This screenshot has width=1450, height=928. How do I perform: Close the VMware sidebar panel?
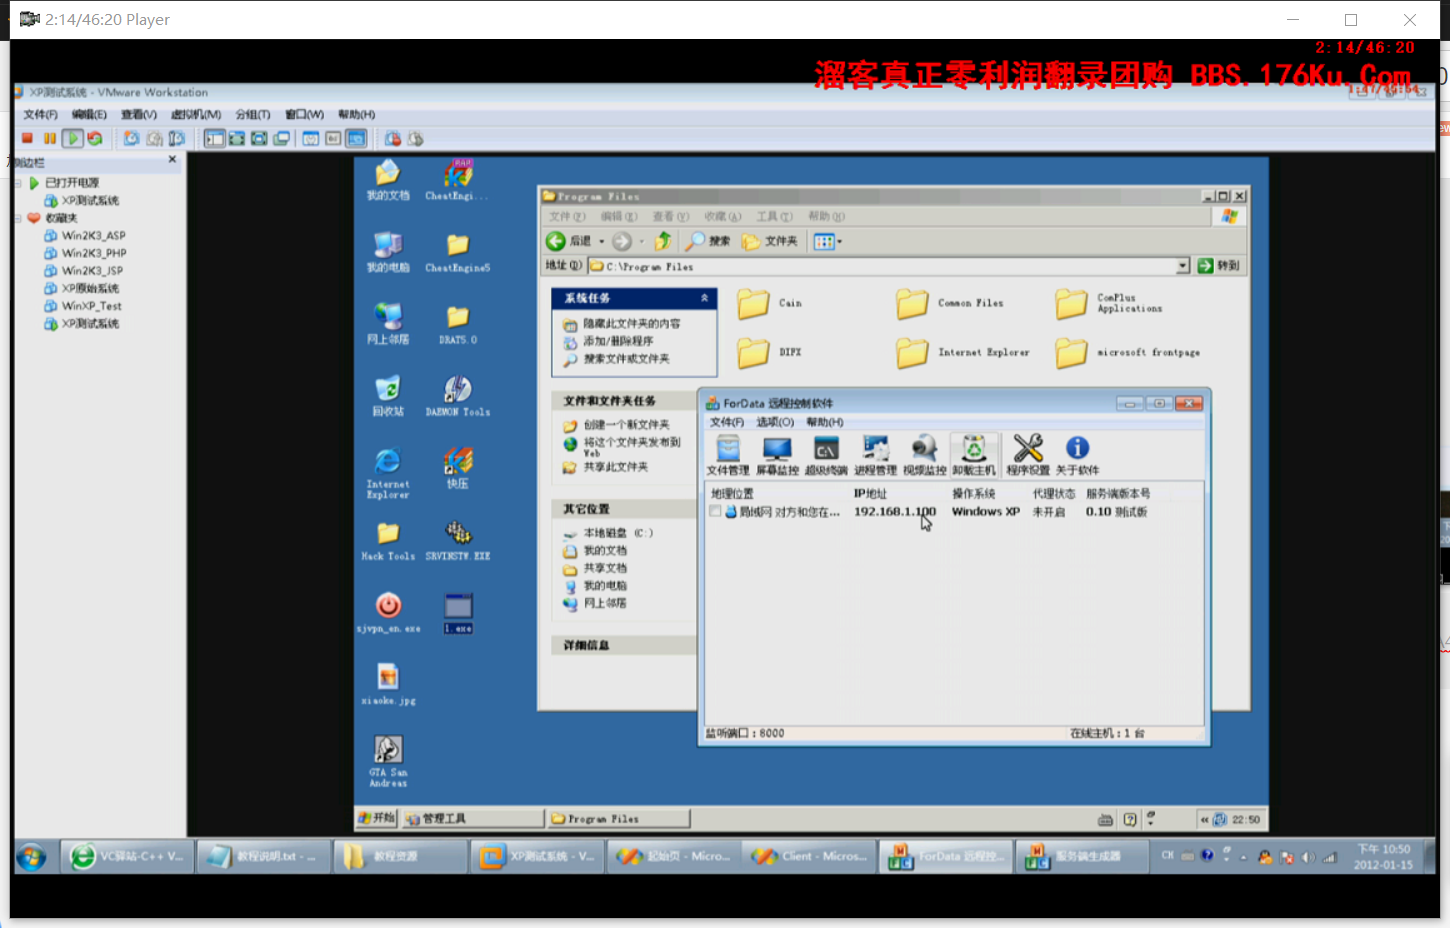point(172,159)
